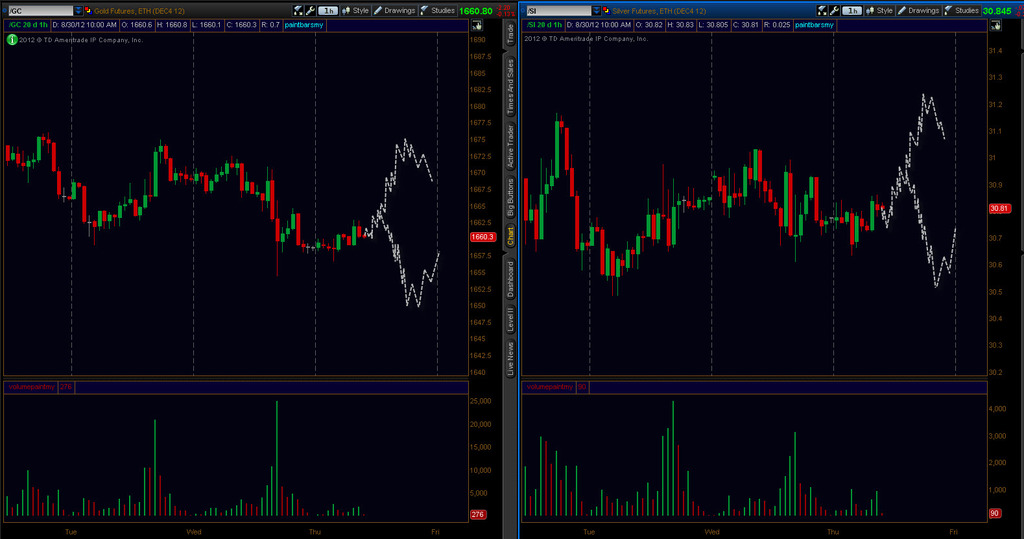Select the Chart sidebar tab
The image size is (1024, 539).
click(x=510, y=237)
